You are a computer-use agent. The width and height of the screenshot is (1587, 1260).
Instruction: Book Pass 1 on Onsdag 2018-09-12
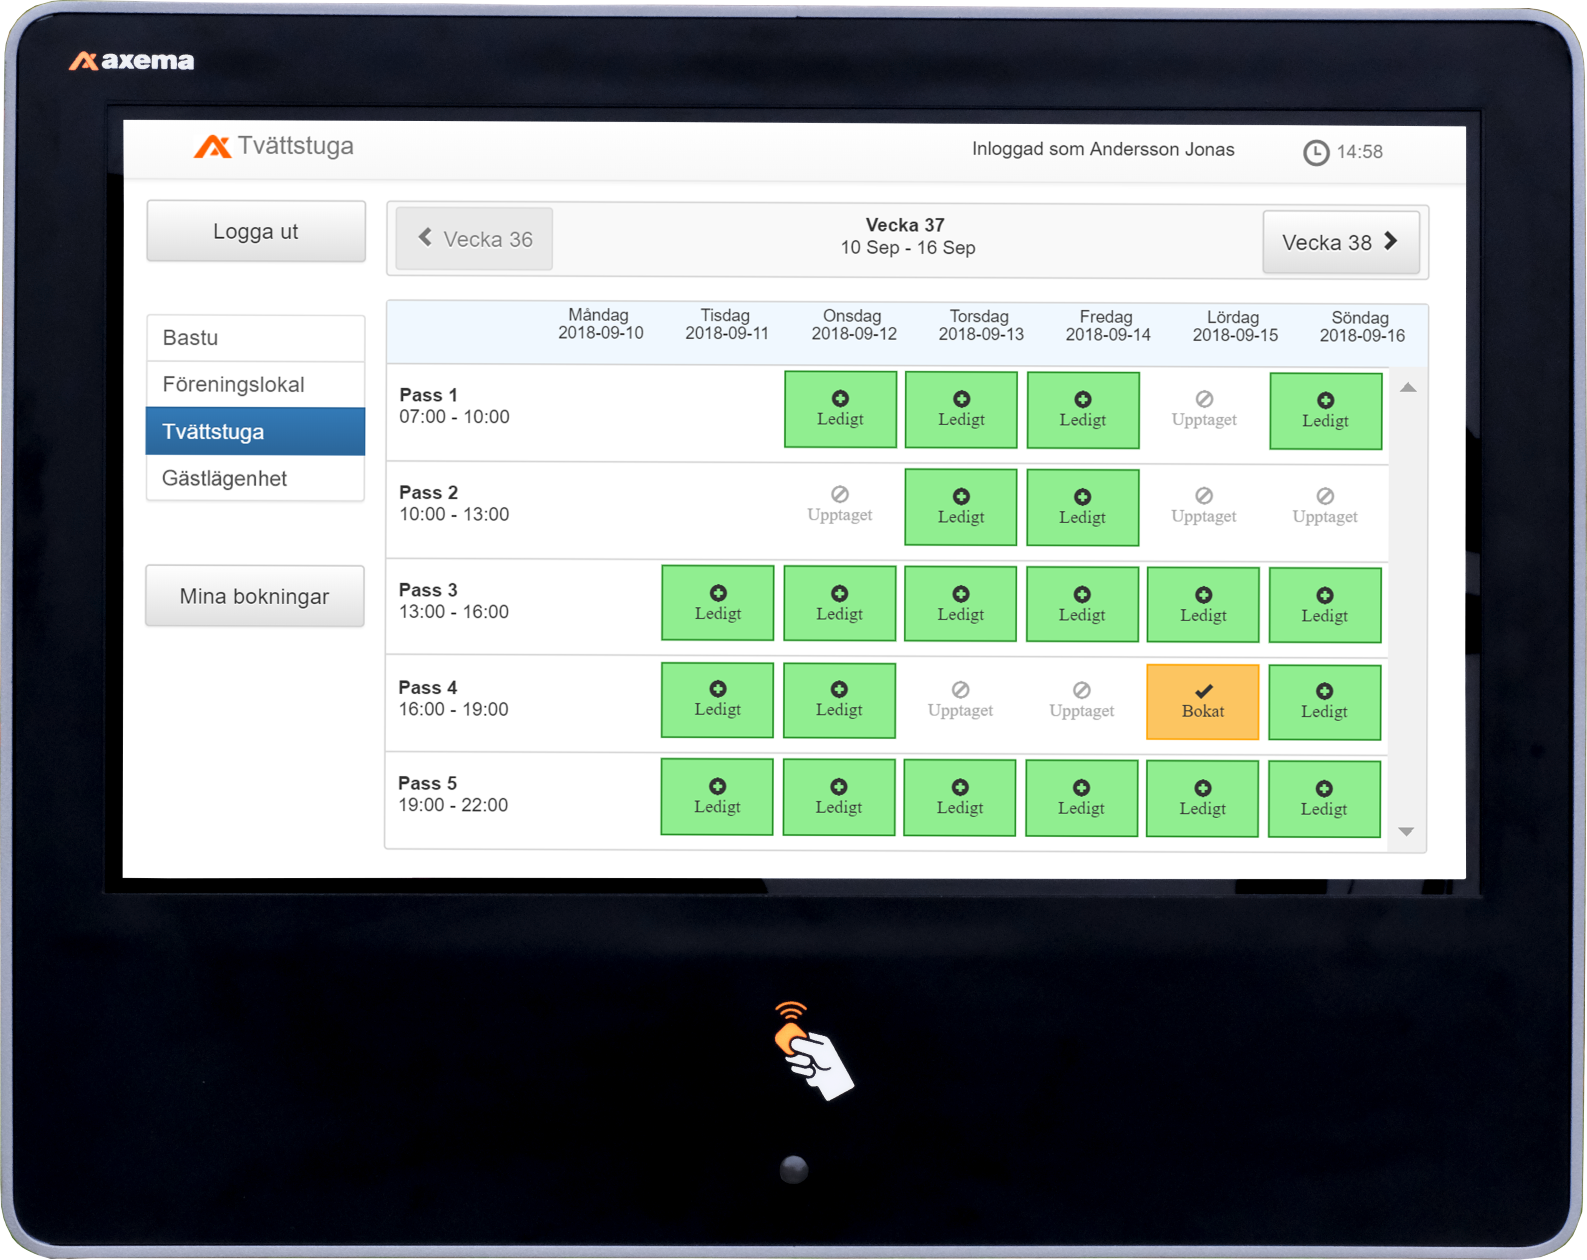pos(840,410)
